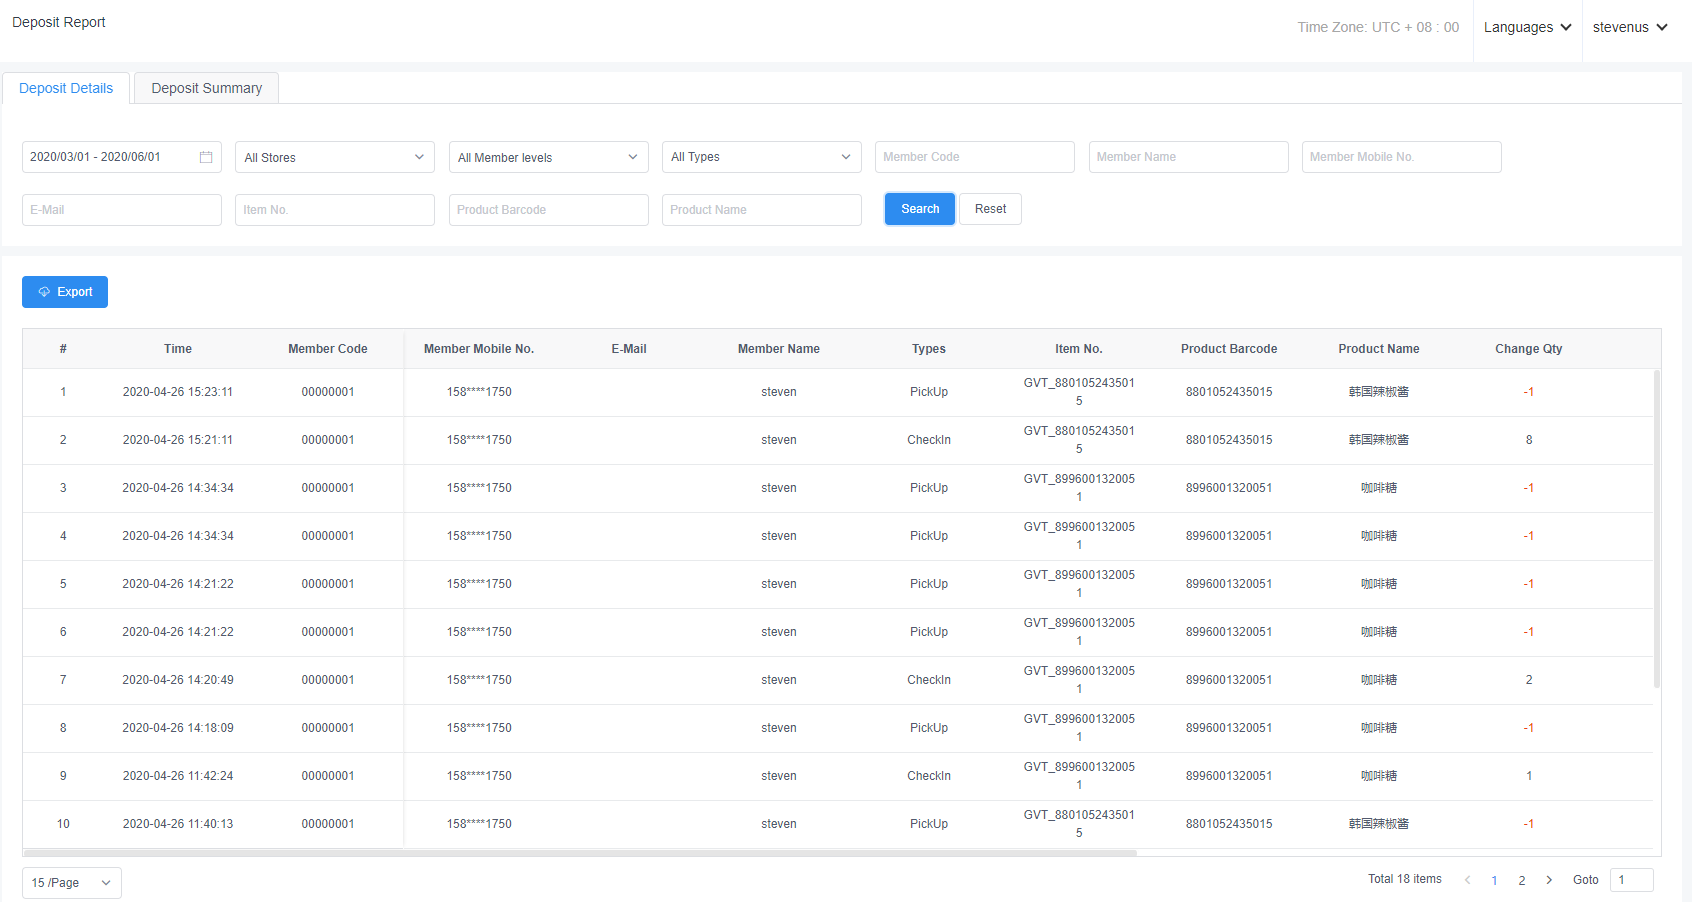The width and height of the screenshot is (1692, 902).
Task: Open the stevenus user menu
Action: click(1629, 27)
